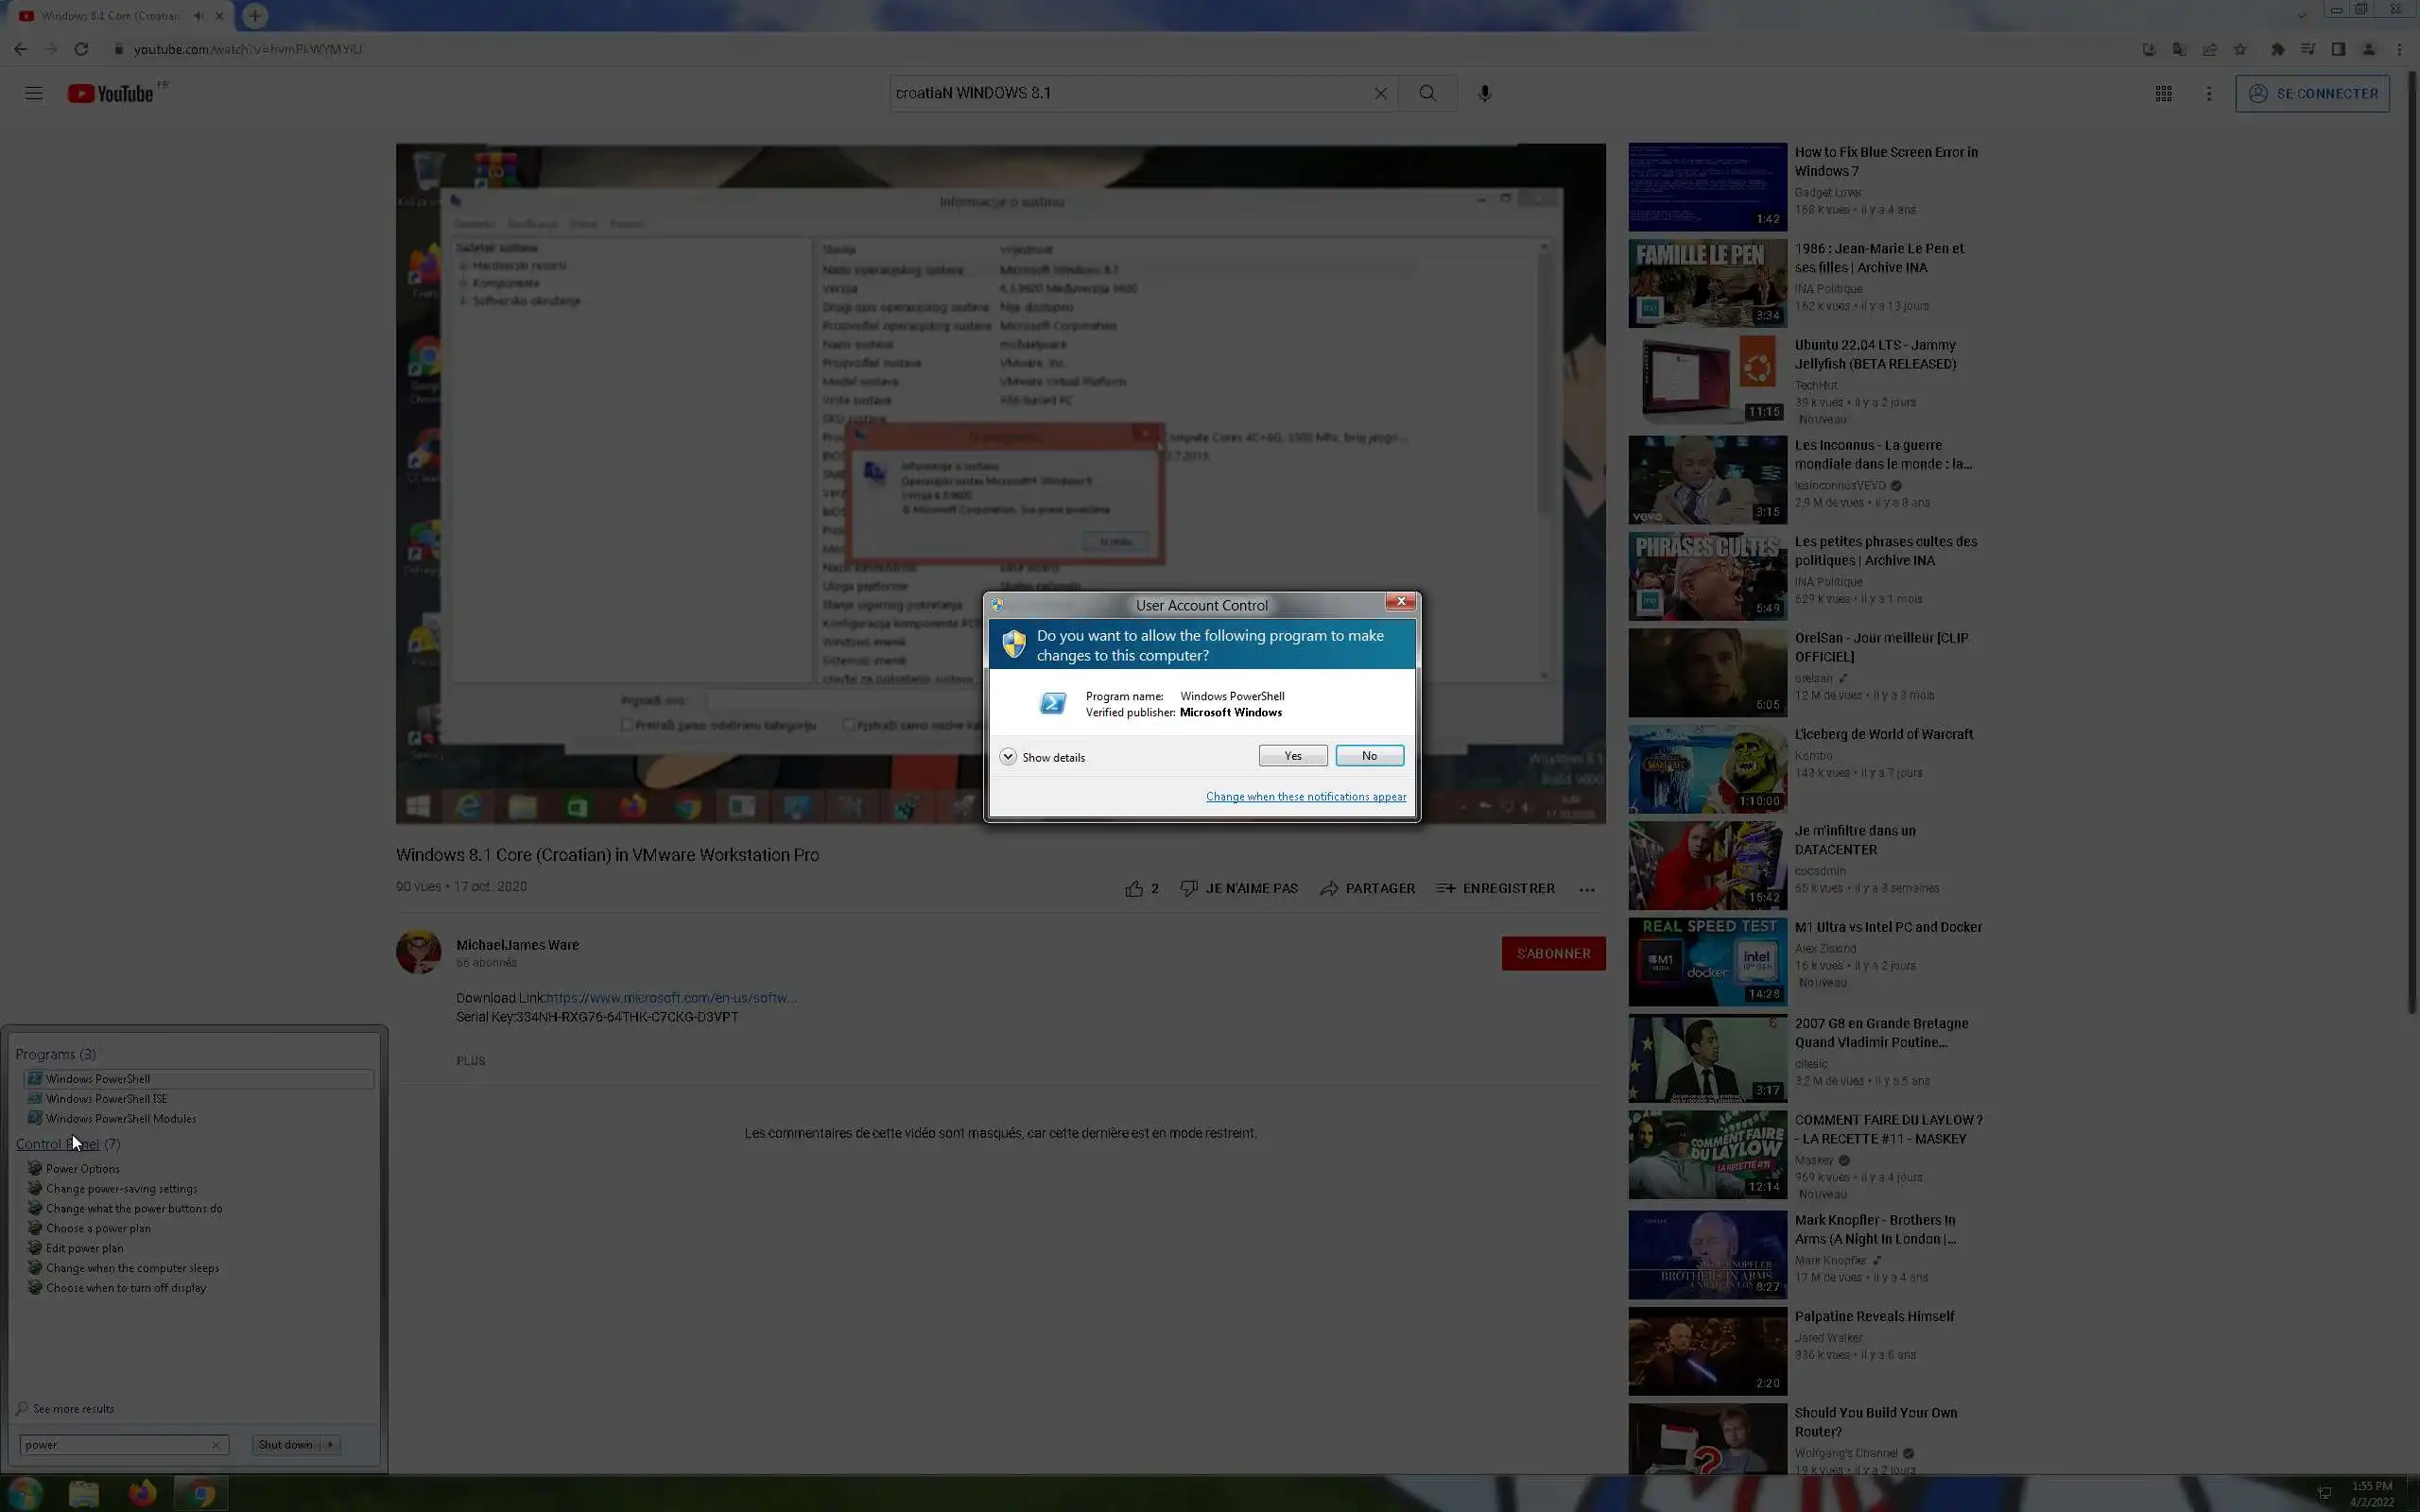Click the Start menu search field

[115, 1444]
